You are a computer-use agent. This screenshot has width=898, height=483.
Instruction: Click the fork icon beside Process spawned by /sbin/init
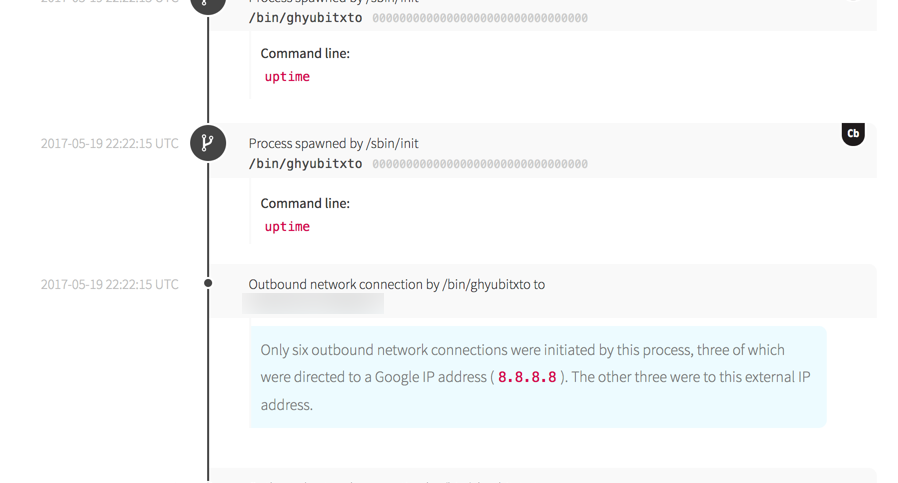208,143
